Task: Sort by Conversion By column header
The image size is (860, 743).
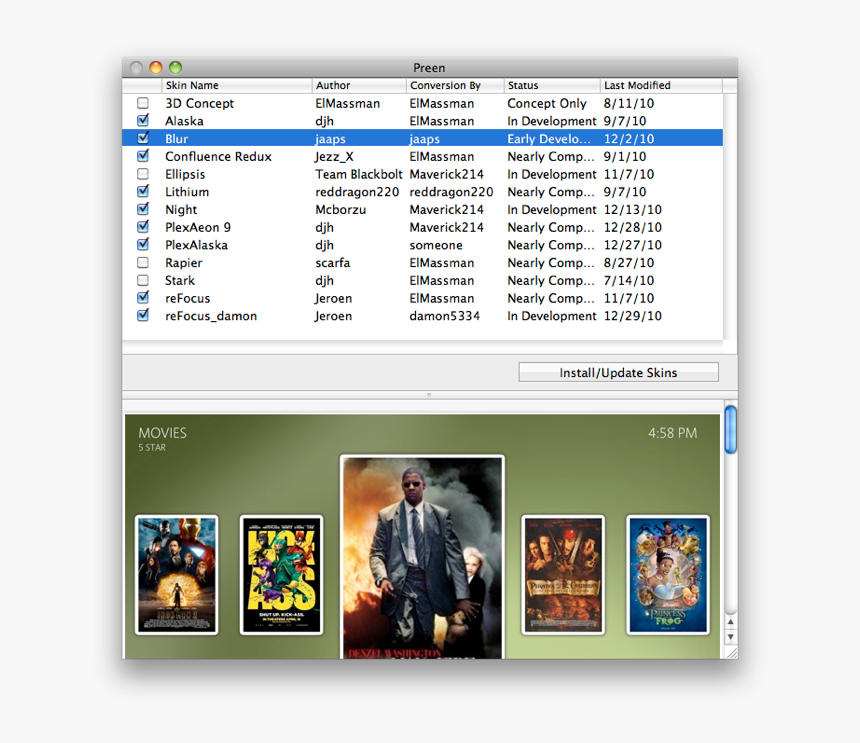Action: pyautogui.click(x=455, y=85)
